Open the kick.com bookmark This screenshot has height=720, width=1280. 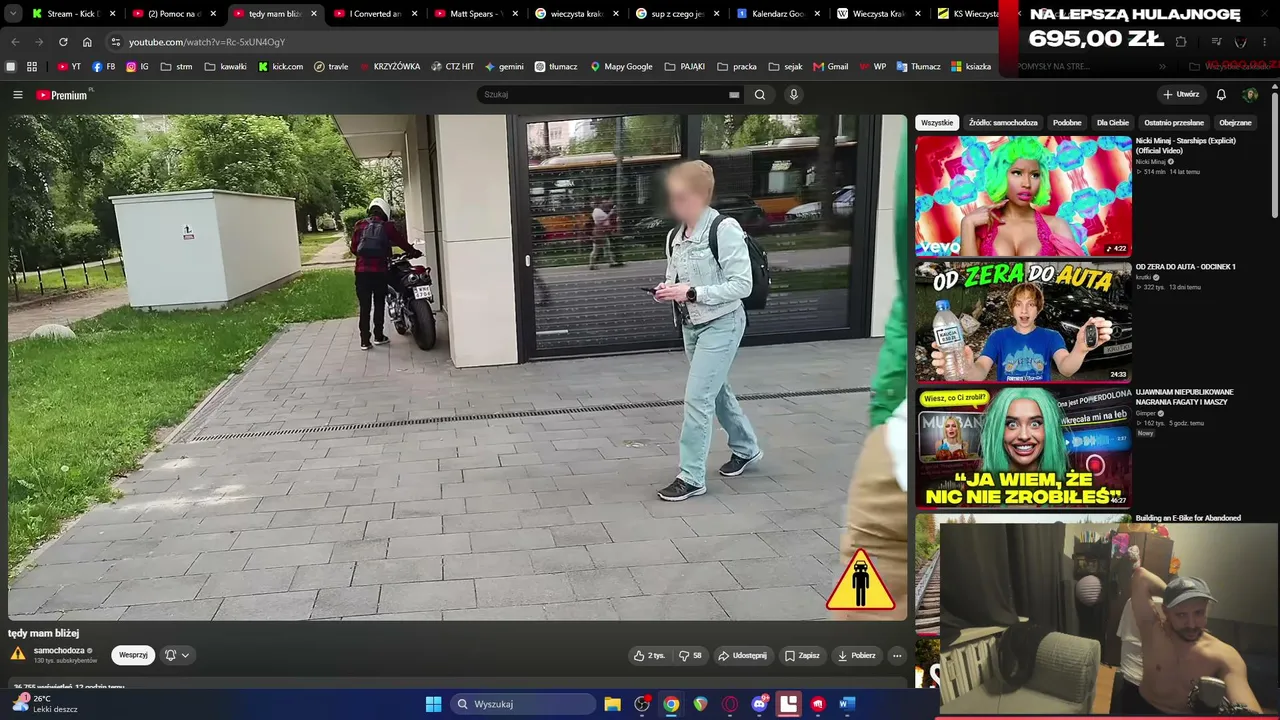281,67
